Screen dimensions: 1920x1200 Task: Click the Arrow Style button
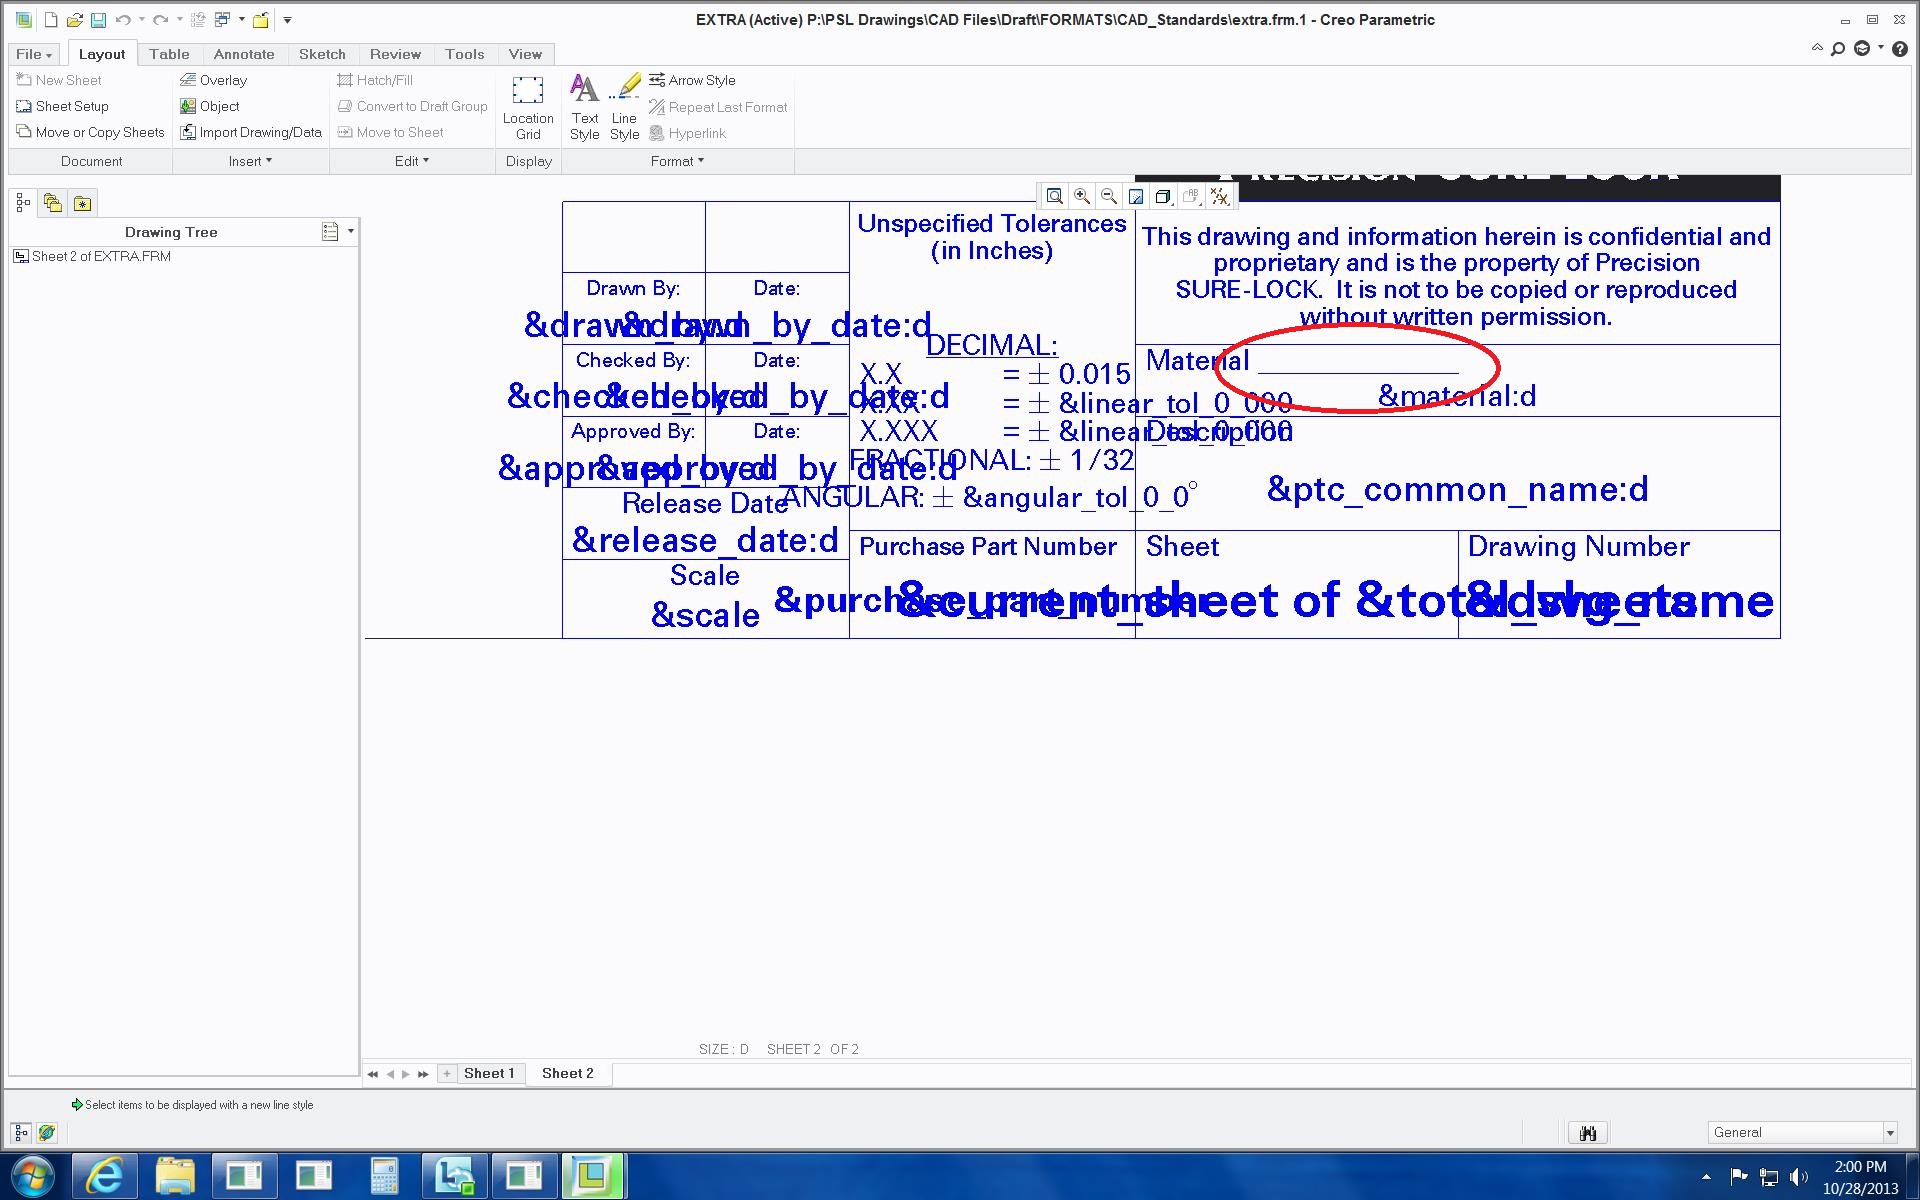point(692,80)
